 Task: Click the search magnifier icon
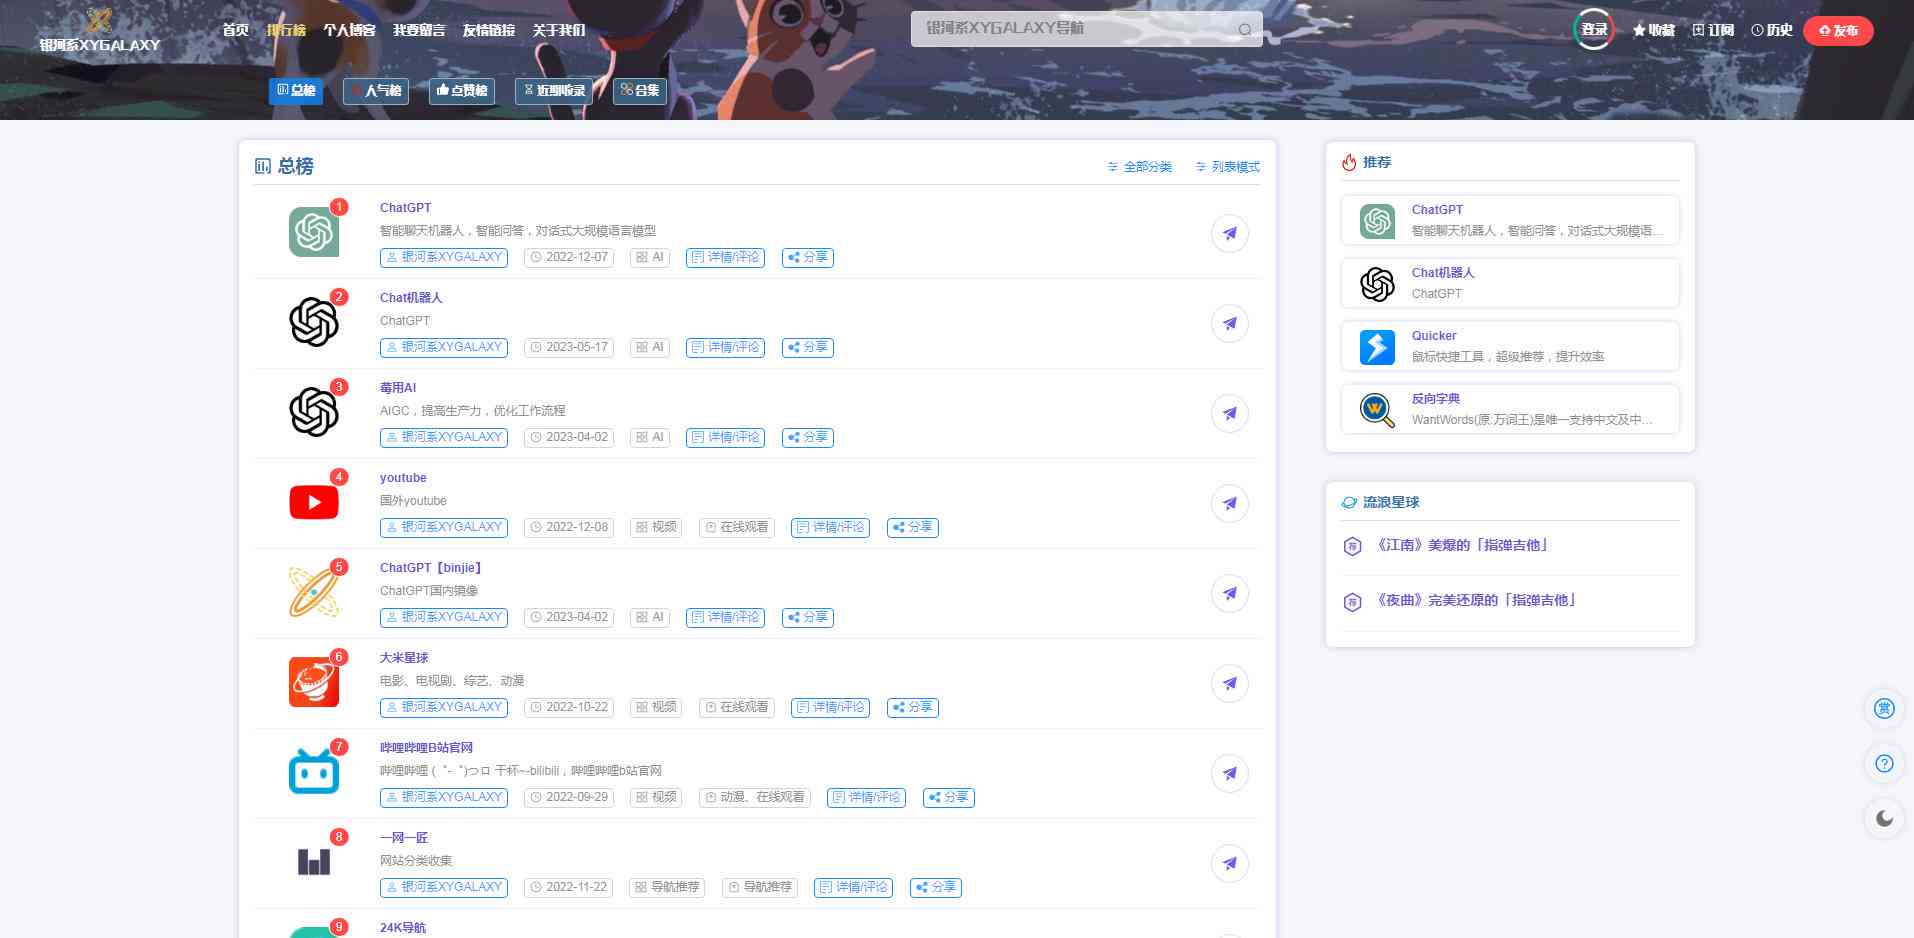pyautogui.click(x=1245, y=29)
